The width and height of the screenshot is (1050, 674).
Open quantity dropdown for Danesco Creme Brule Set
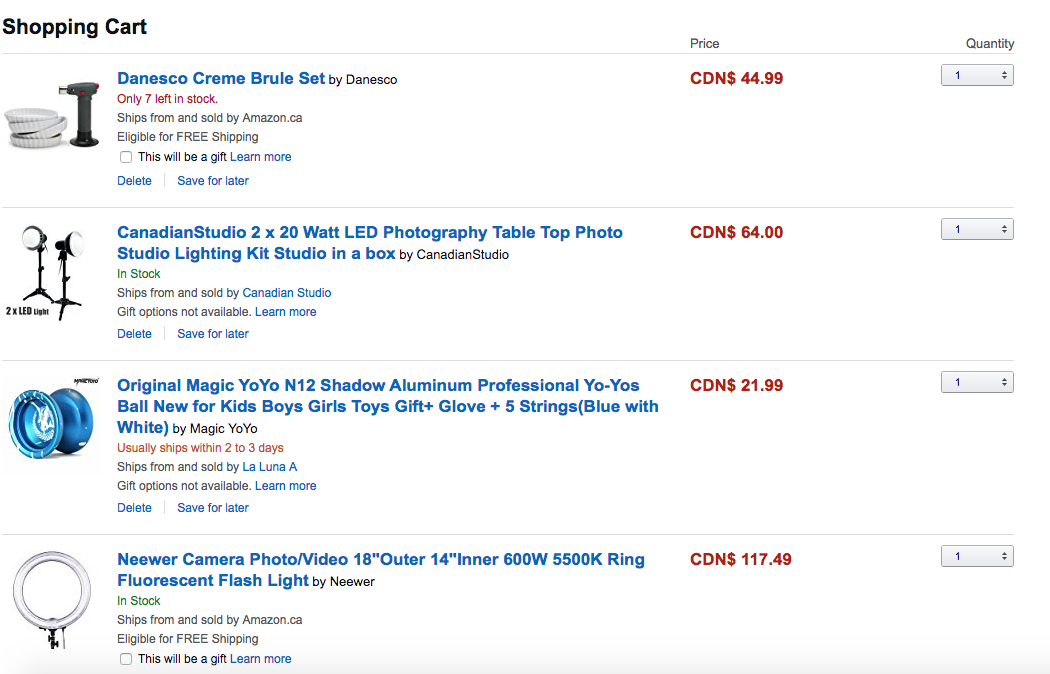[x=977, y=76]
